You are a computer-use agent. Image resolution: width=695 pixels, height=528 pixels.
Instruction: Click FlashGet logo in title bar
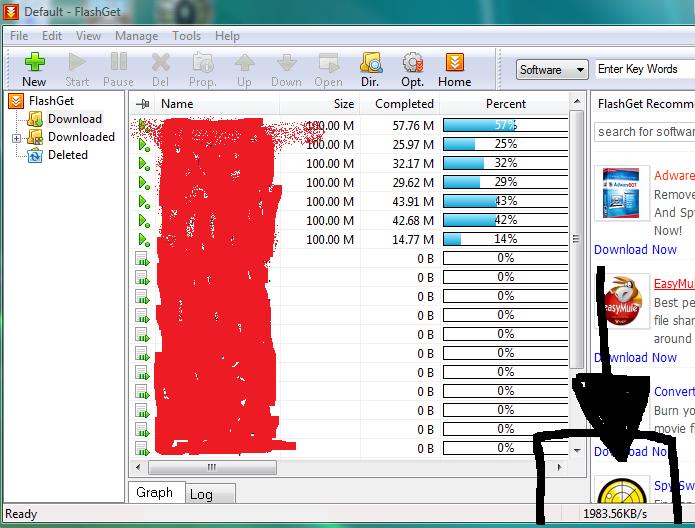tap(11, 11)
